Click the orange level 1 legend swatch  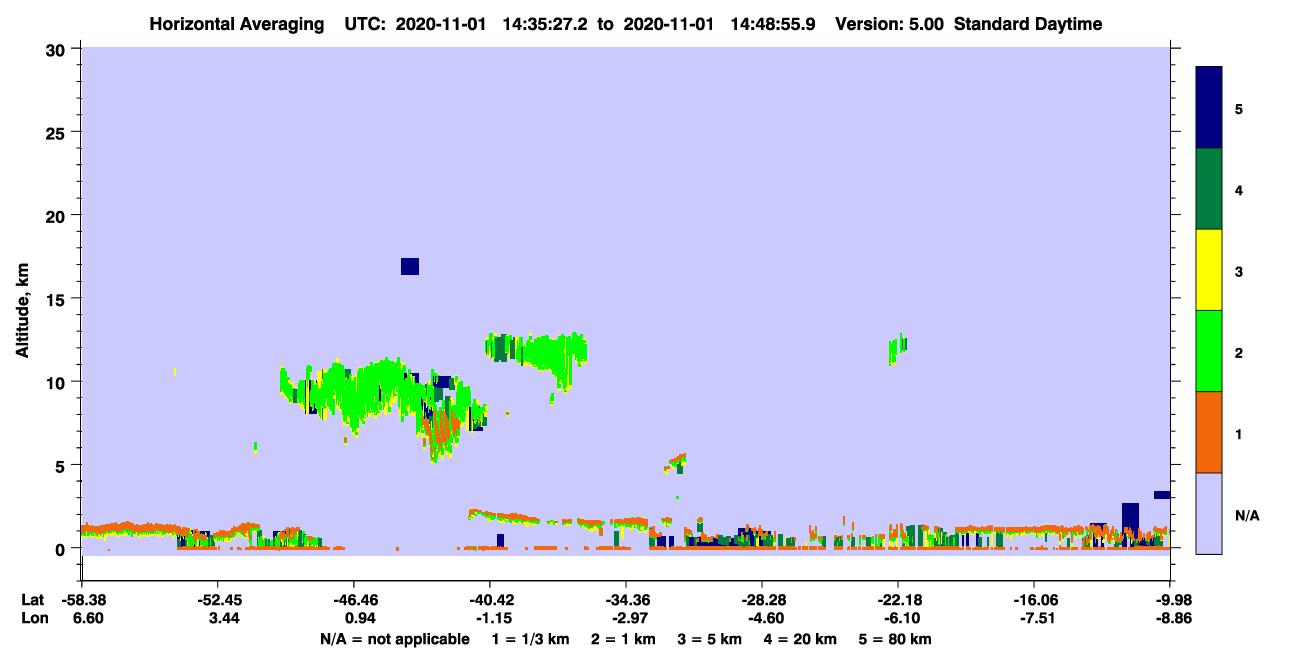[x=1209, y=432]
